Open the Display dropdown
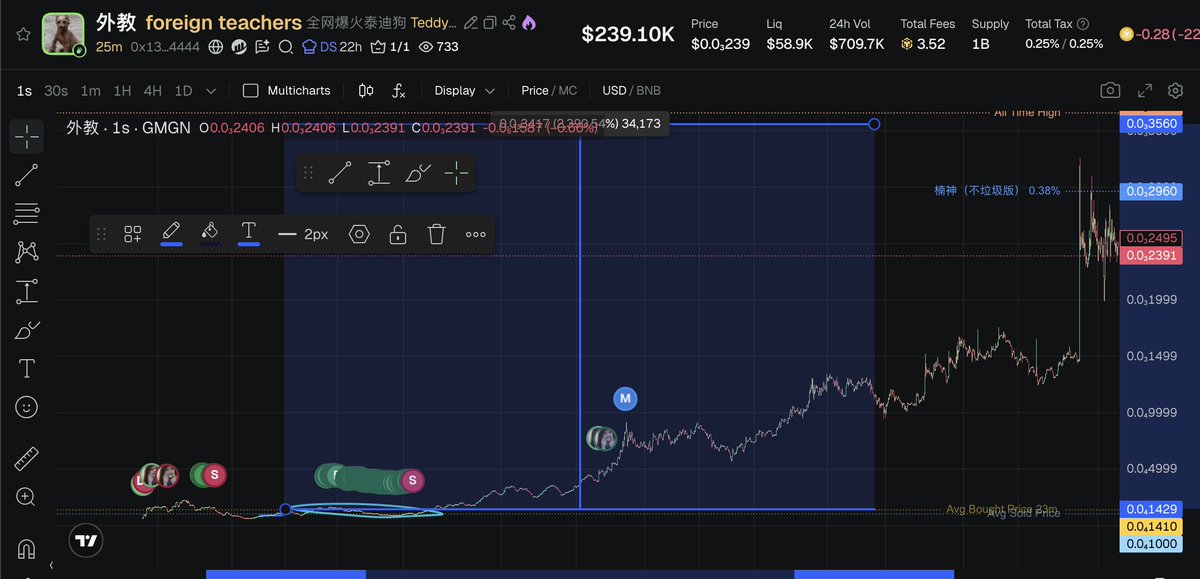Image resolution: width=1200 pixels, height=579 pixels. (x=463, y=90)
